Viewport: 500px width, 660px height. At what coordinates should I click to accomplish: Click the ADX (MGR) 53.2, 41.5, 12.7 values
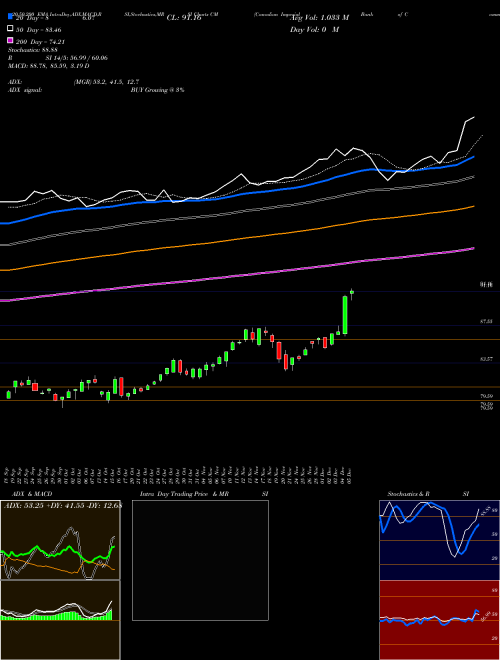(x=106, y=82)
